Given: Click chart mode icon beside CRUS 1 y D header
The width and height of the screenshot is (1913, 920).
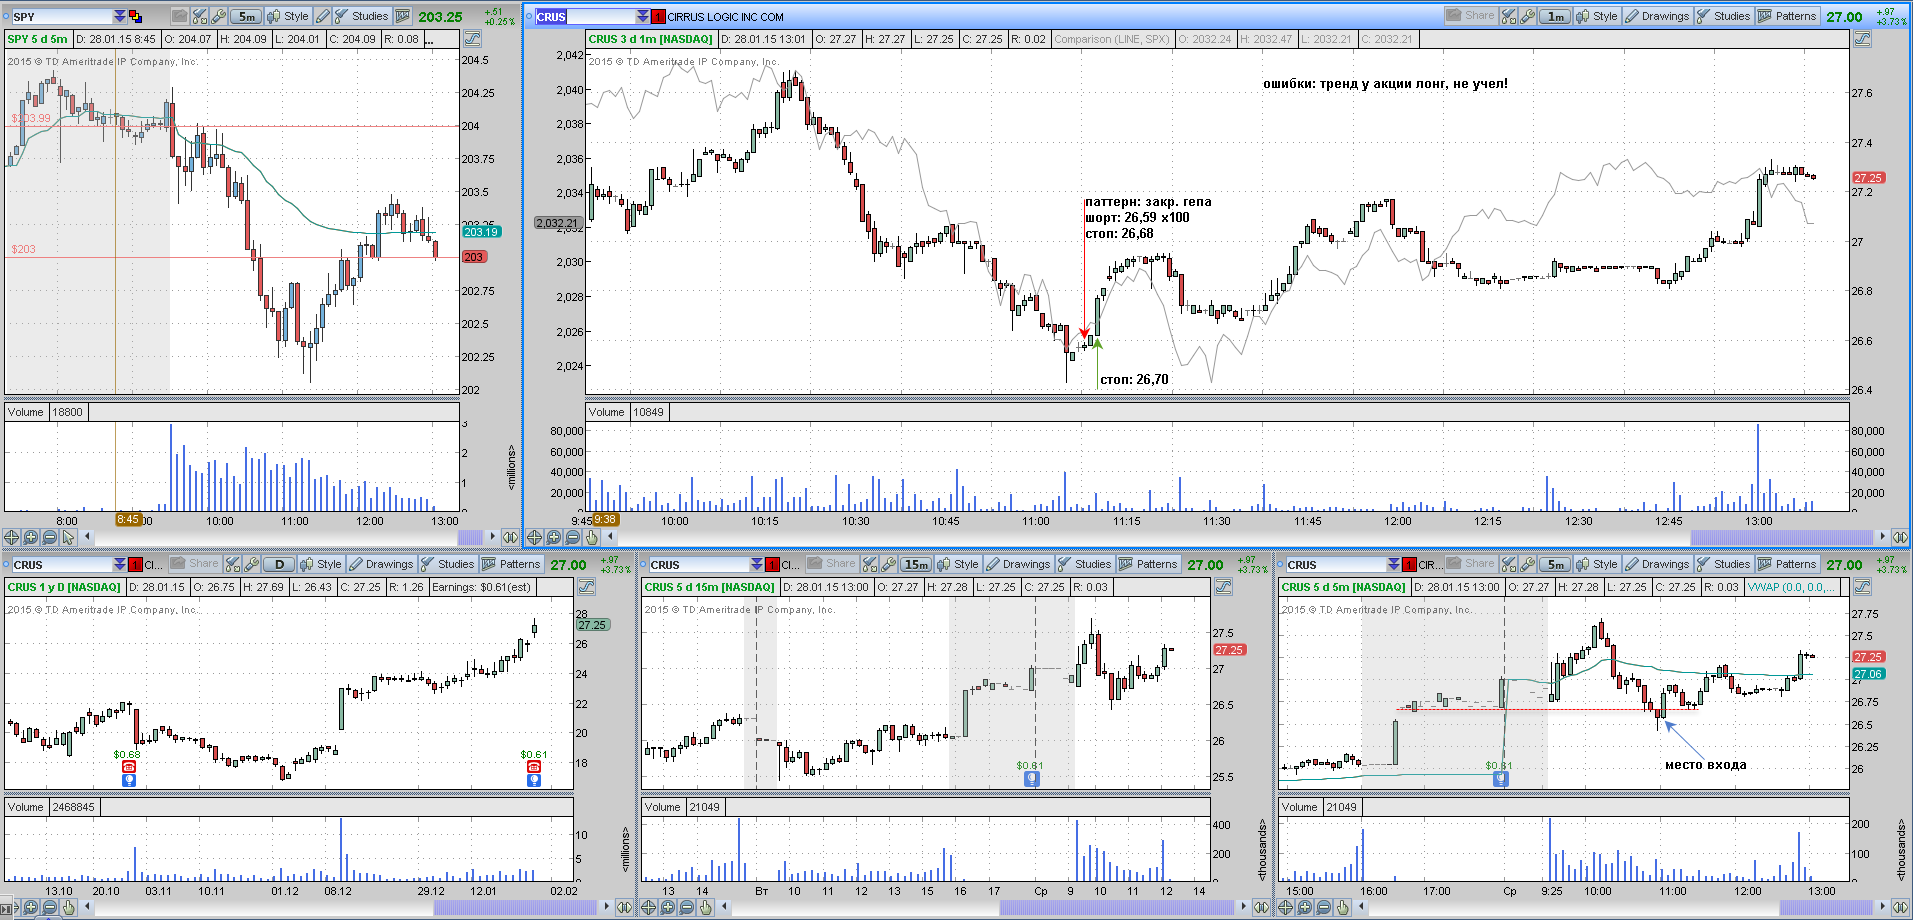Looking at the screenshot, I should (586, 587).
